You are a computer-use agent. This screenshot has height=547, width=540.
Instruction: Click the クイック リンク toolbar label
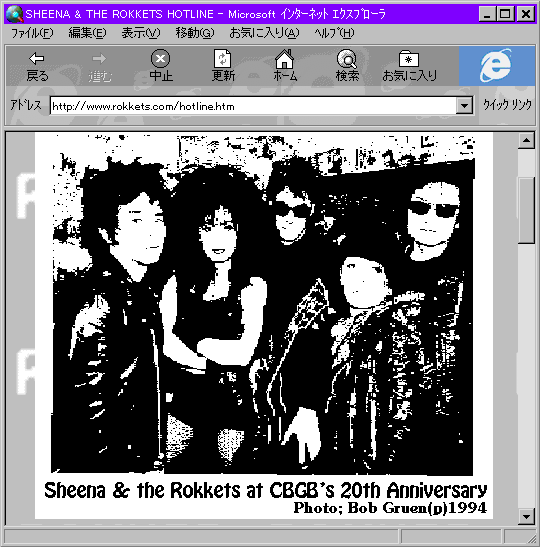click(508, 104)
